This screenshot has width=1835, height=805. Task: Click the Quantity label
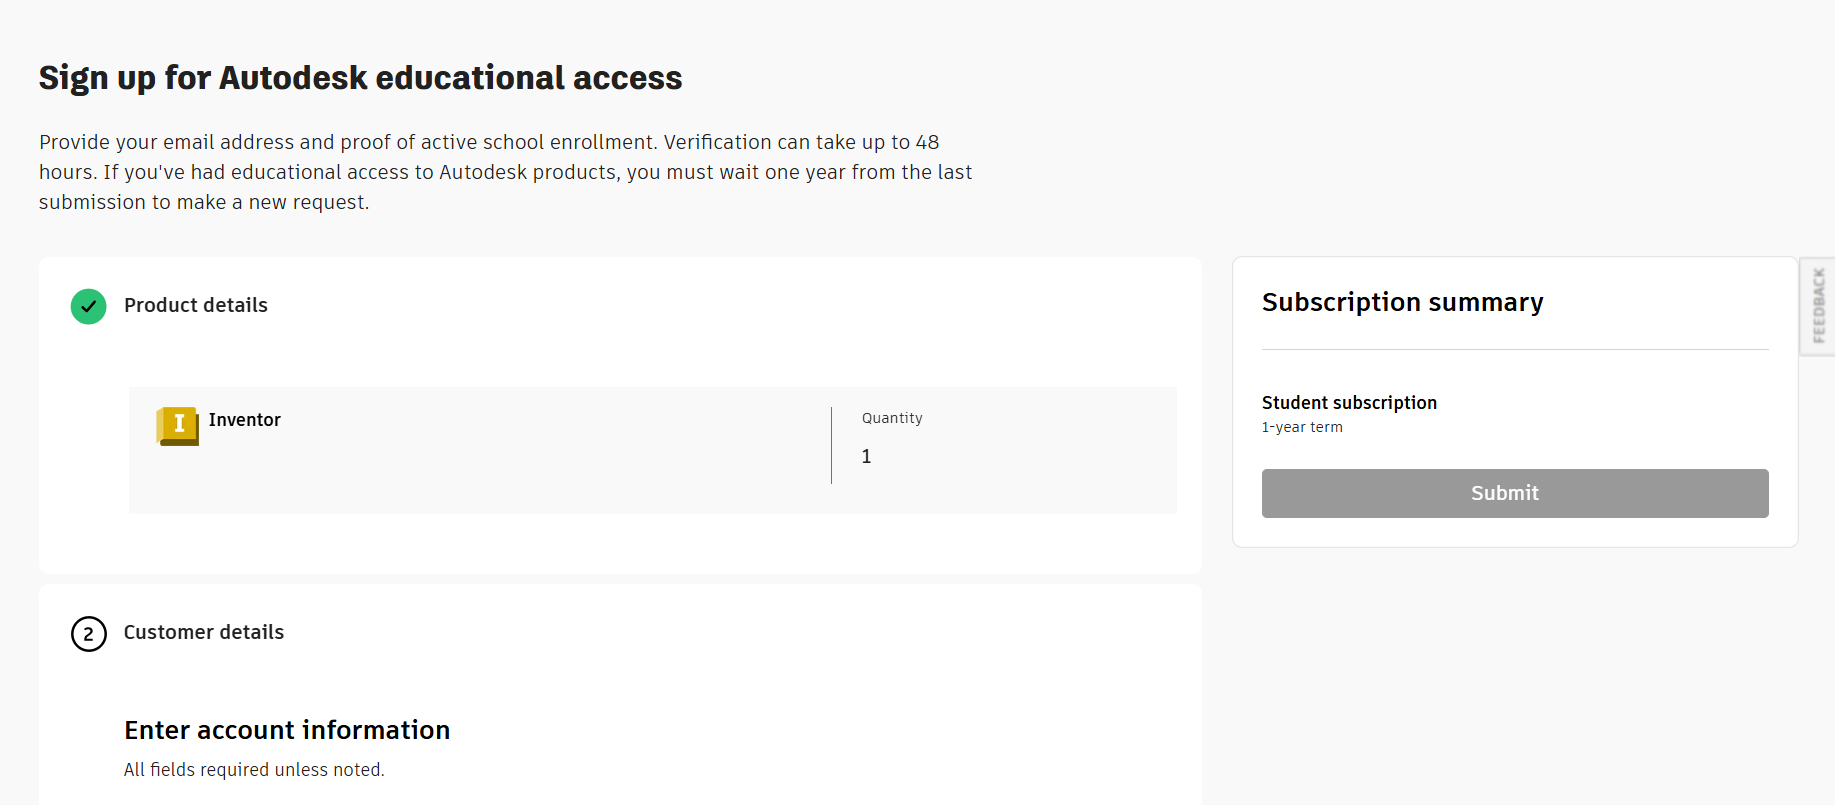892,418
